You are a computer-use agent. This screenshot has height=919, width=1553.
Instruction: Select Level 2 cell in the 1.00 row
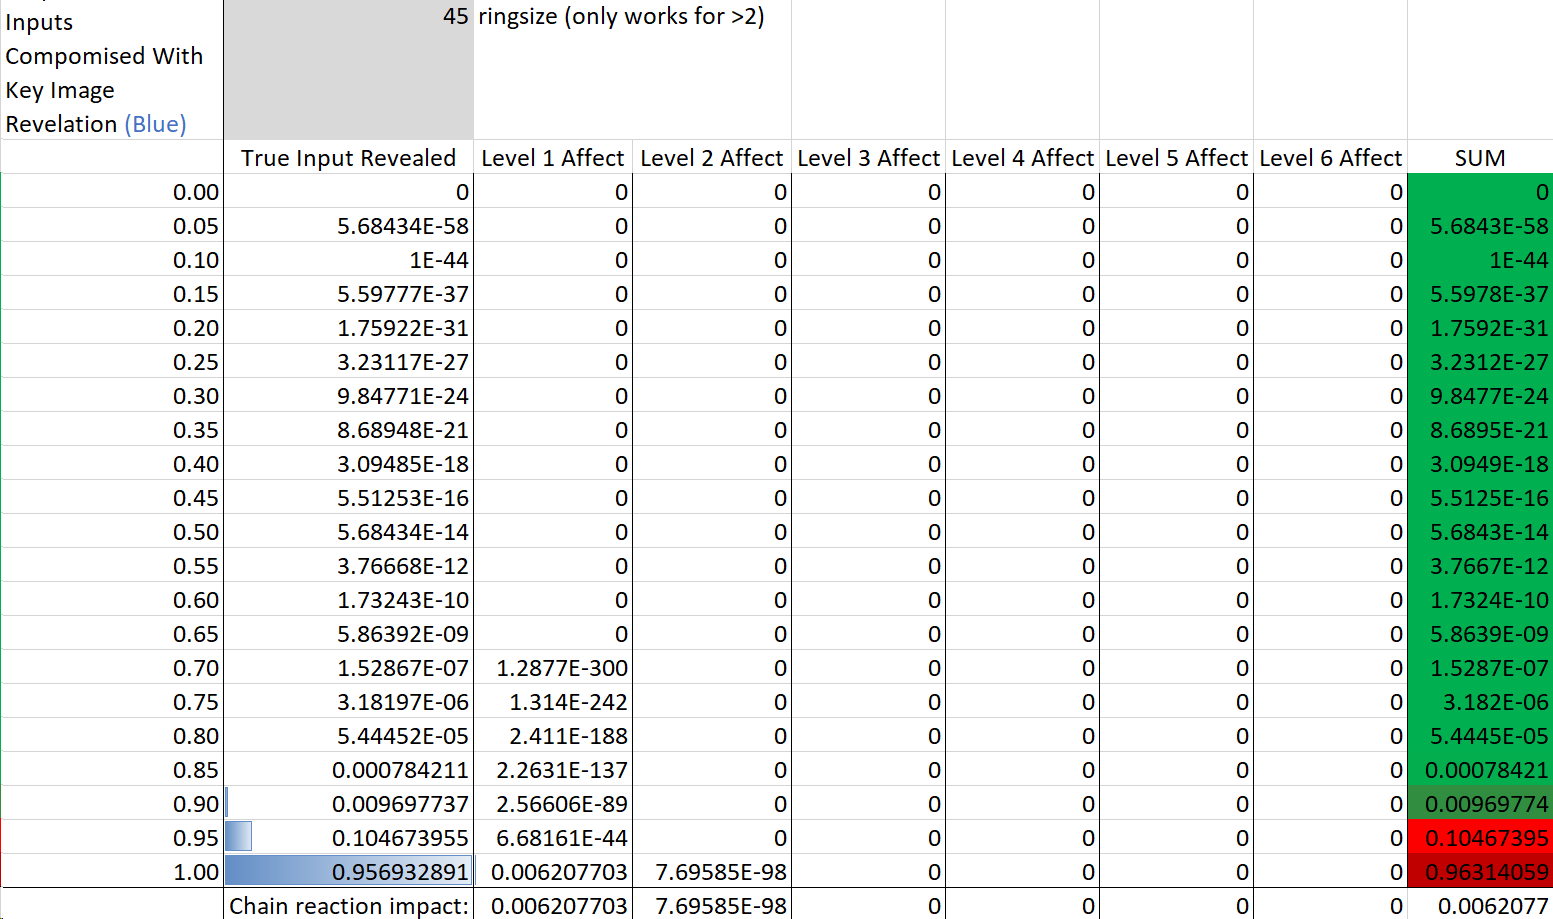(711, 871)
